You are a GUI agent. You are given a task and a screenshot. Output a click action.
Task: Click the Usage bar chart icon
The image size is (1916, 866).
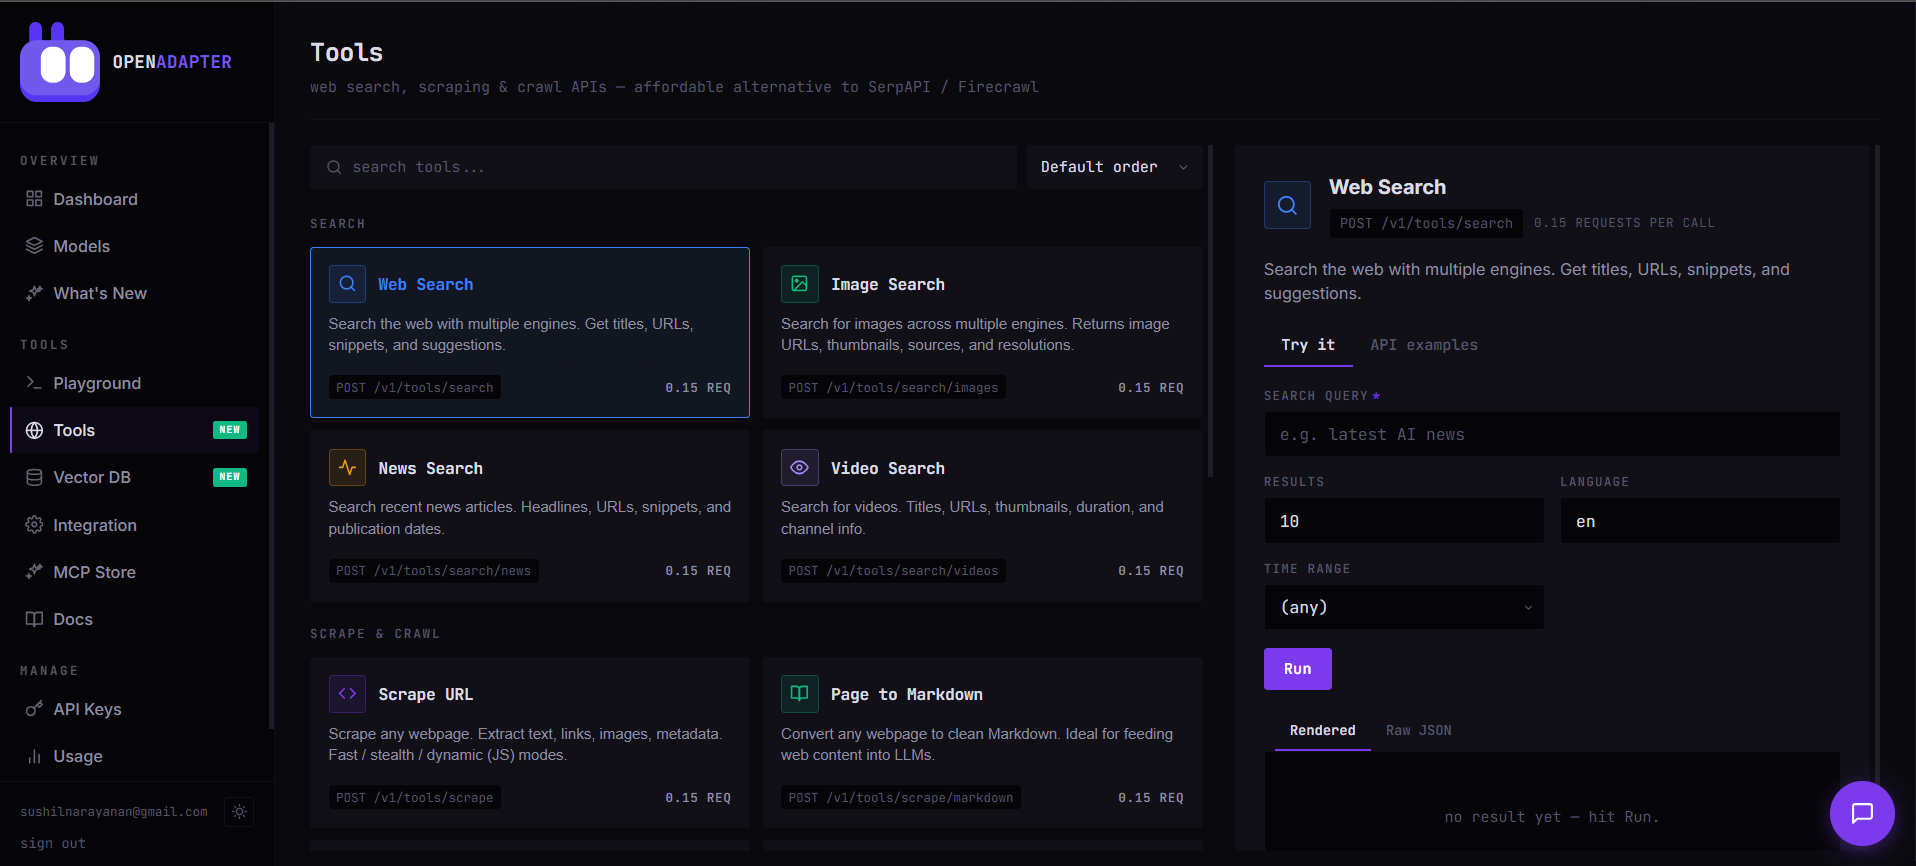coord(34,756)
